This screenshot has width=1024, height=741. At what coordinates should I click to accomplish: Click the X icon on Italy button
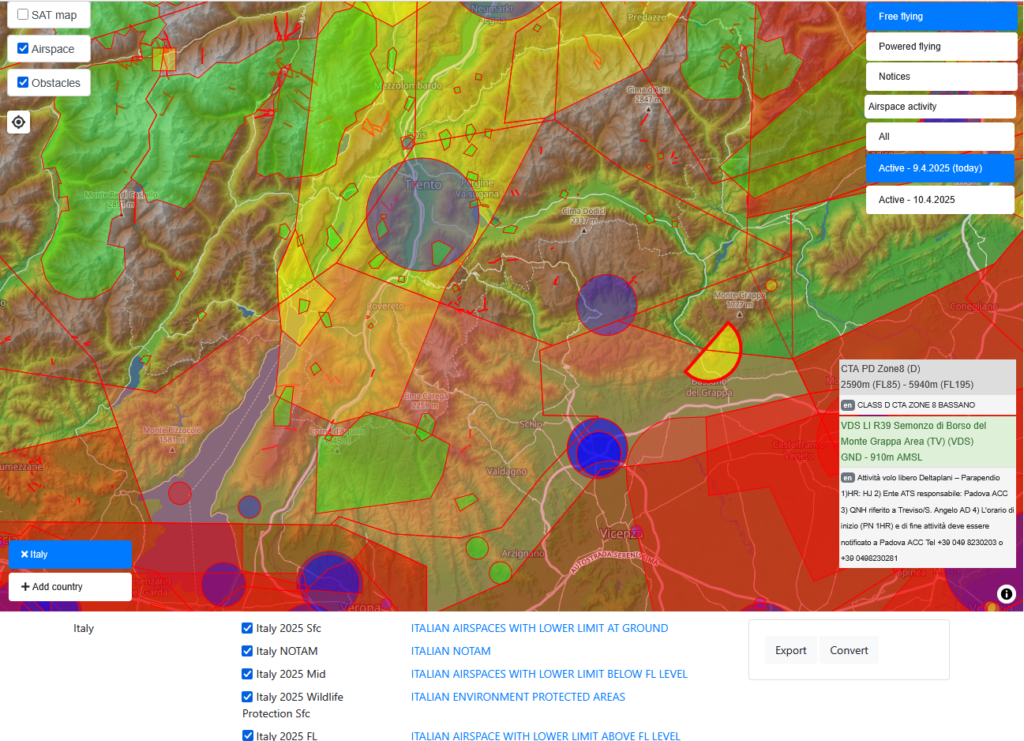[x=24, y=554]
